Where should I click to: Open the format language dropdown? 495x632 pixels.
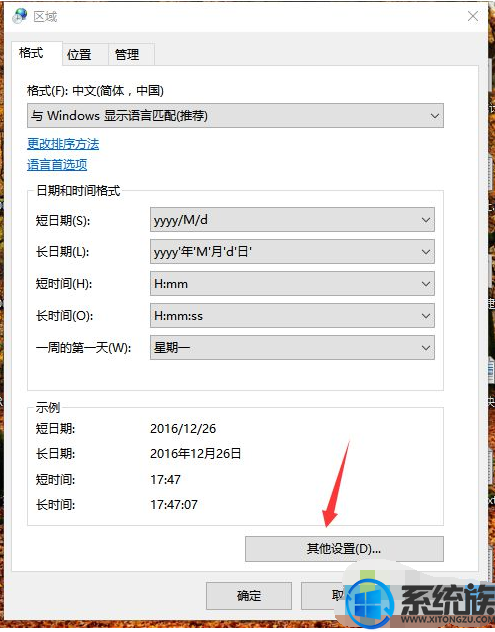[x=235, y=116]
